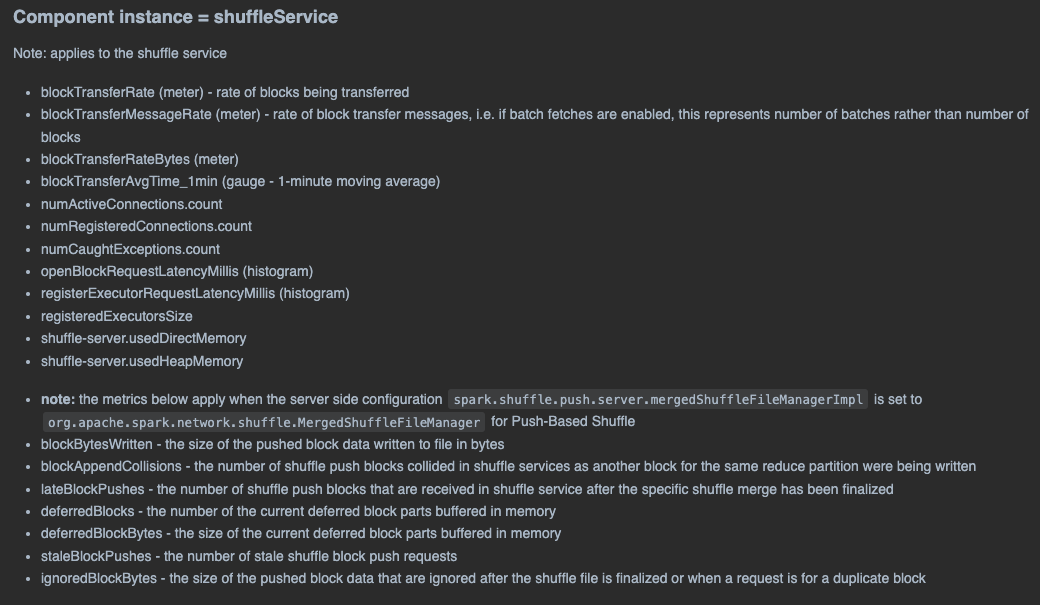Click the staleBlockPushes metric description
The height and width of the screenshot is (605, 1040).
[249, 557]
